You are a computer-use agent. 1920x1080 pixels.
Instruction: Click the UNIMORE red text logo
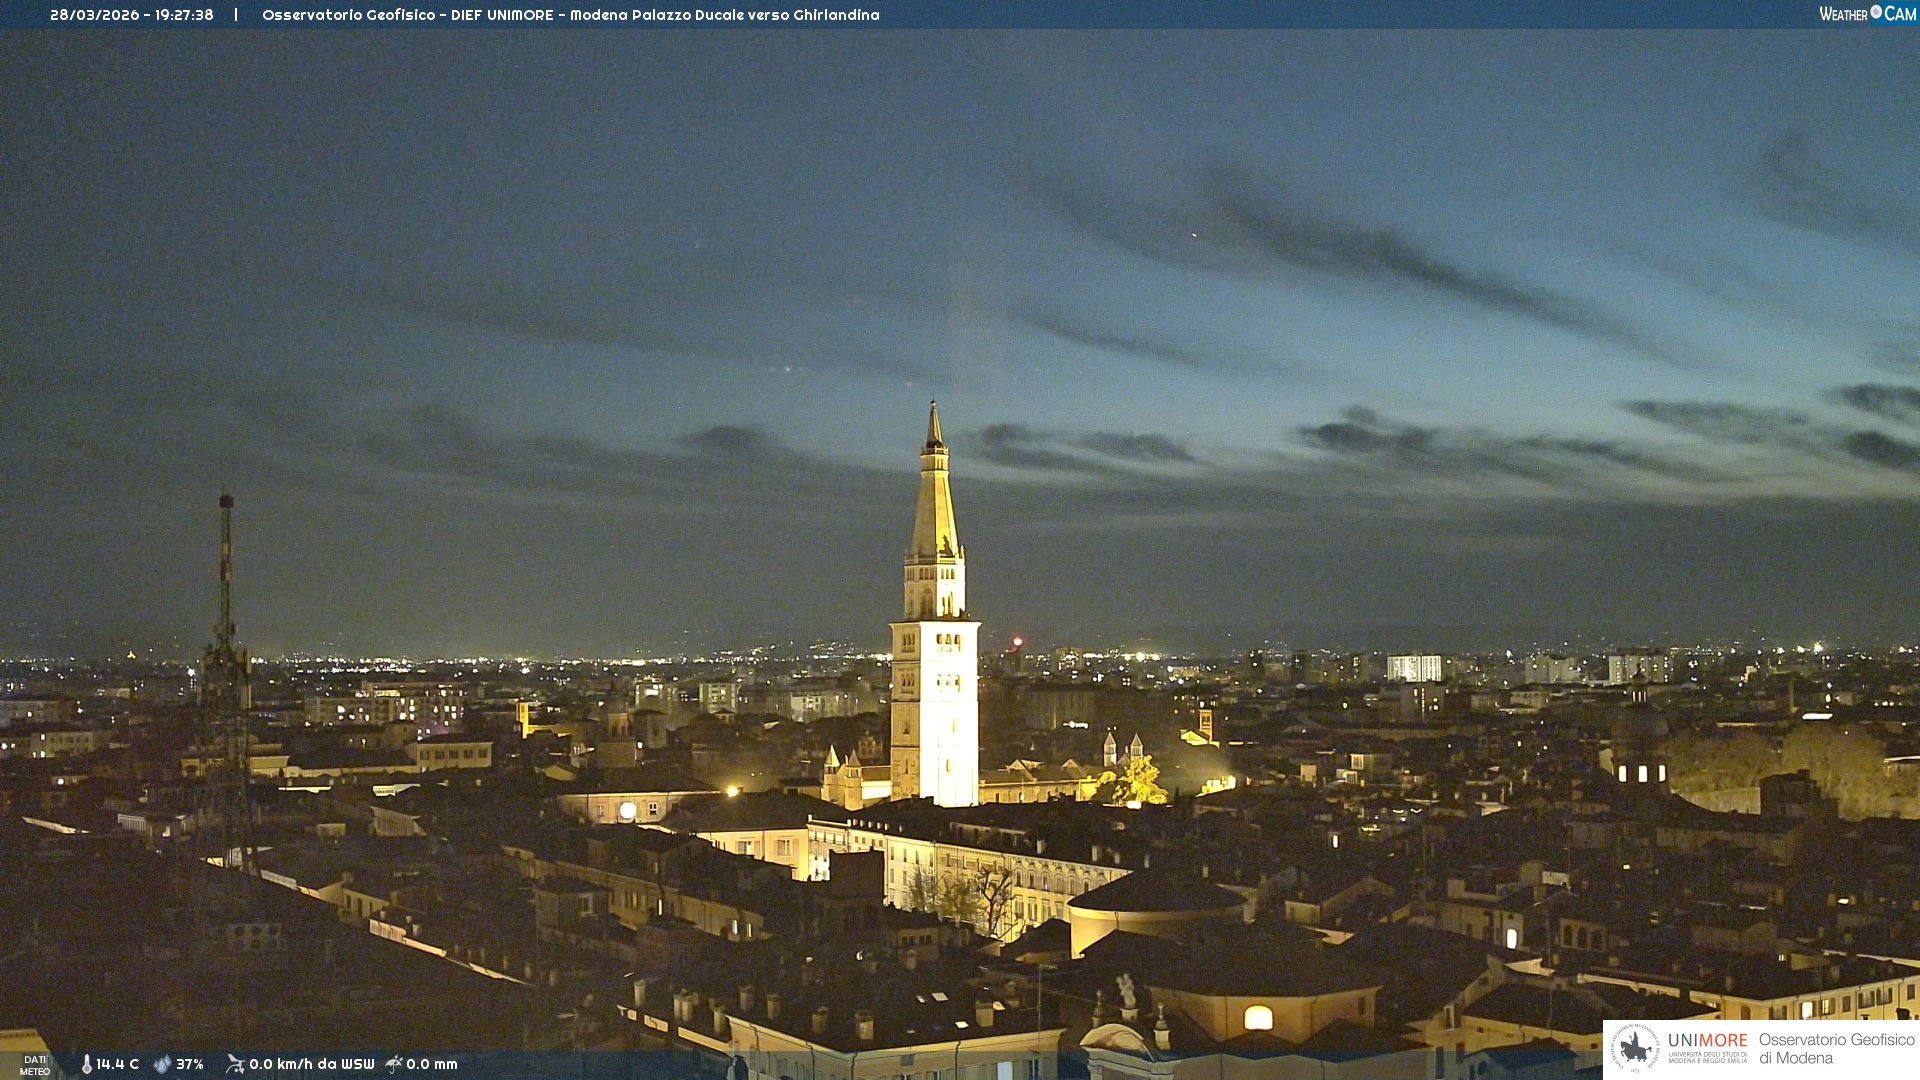pyautogui.click(x=1707, y=1040)
